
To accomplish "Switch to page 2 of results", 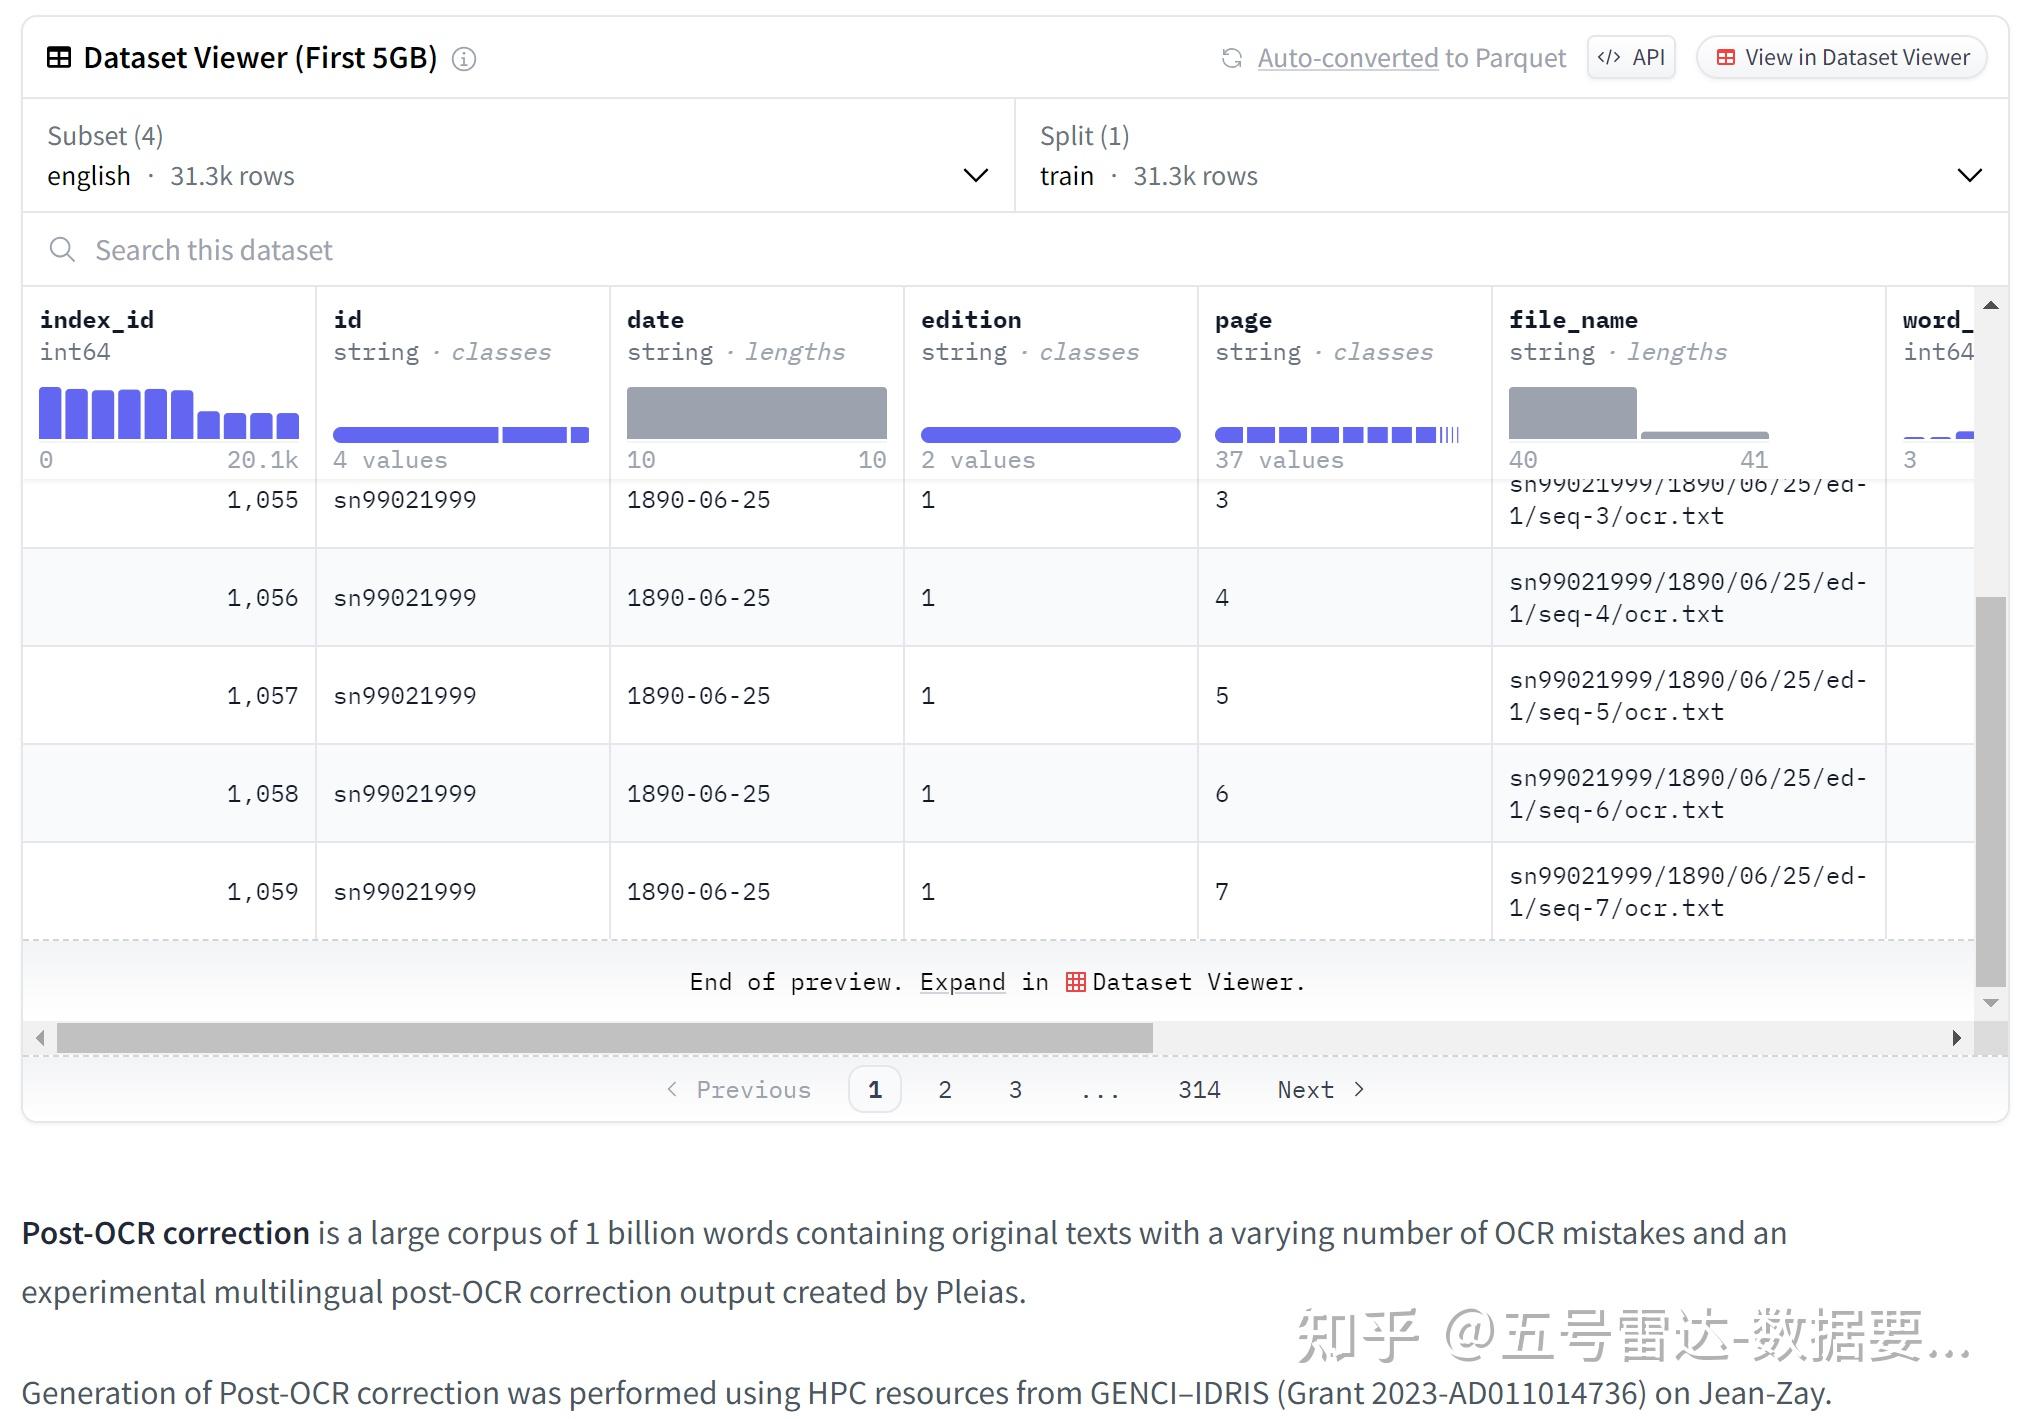I will pos(944,1089).
